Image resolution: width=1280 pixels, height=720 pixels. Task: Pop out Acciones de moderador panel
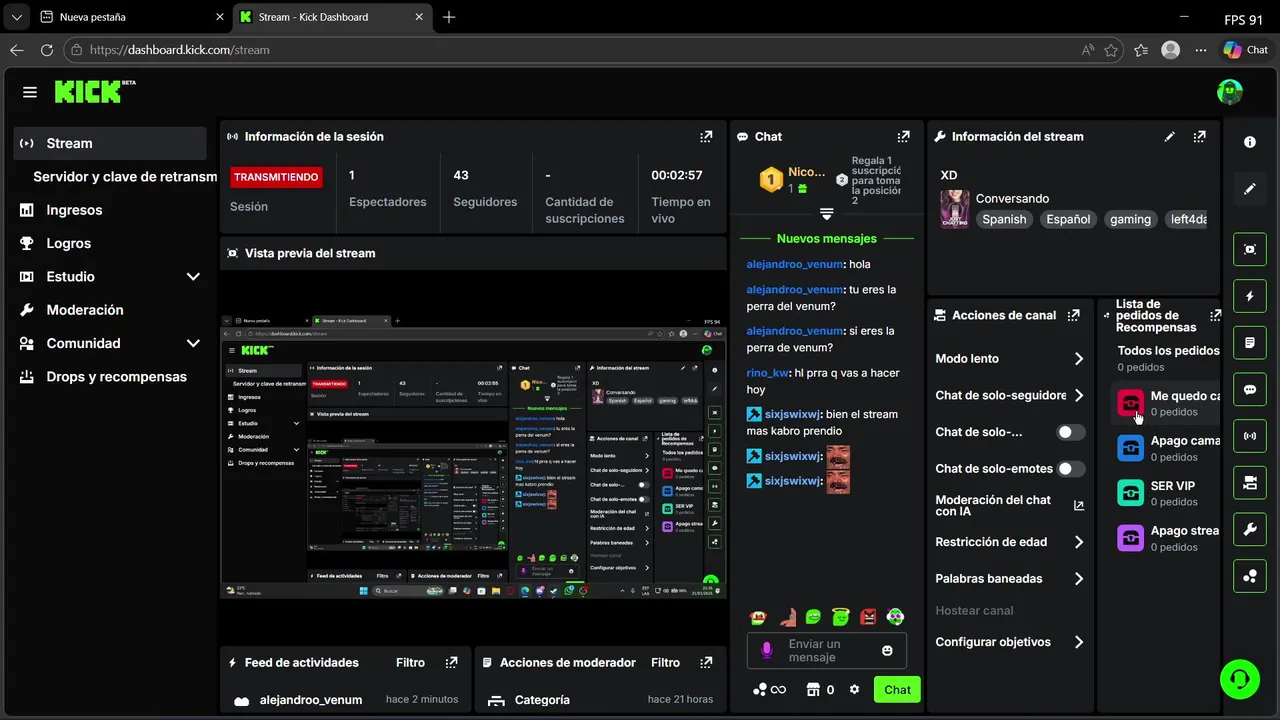[706, 663]
